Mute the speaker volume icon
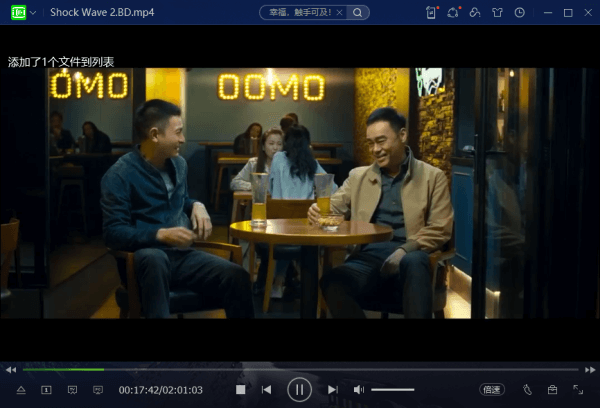This screenshot has height=408, width=600. coord(359,390)
